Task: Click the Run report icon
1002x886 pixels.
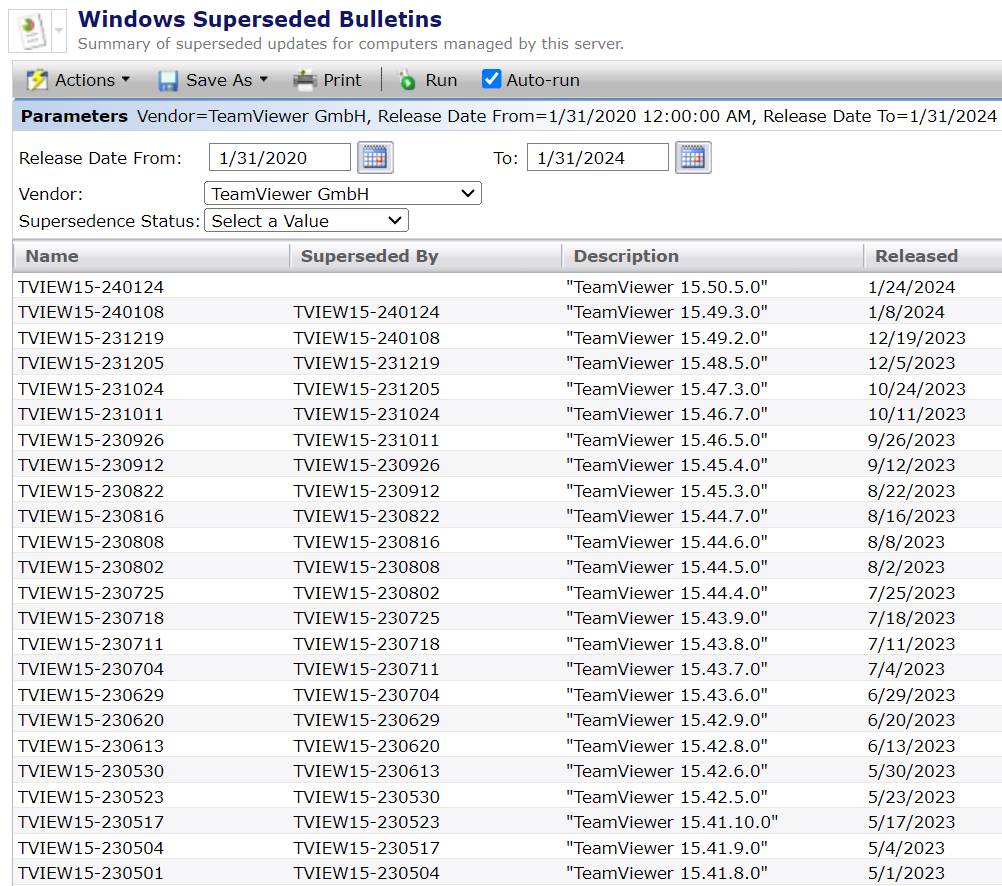Action: tap(406, 80)
